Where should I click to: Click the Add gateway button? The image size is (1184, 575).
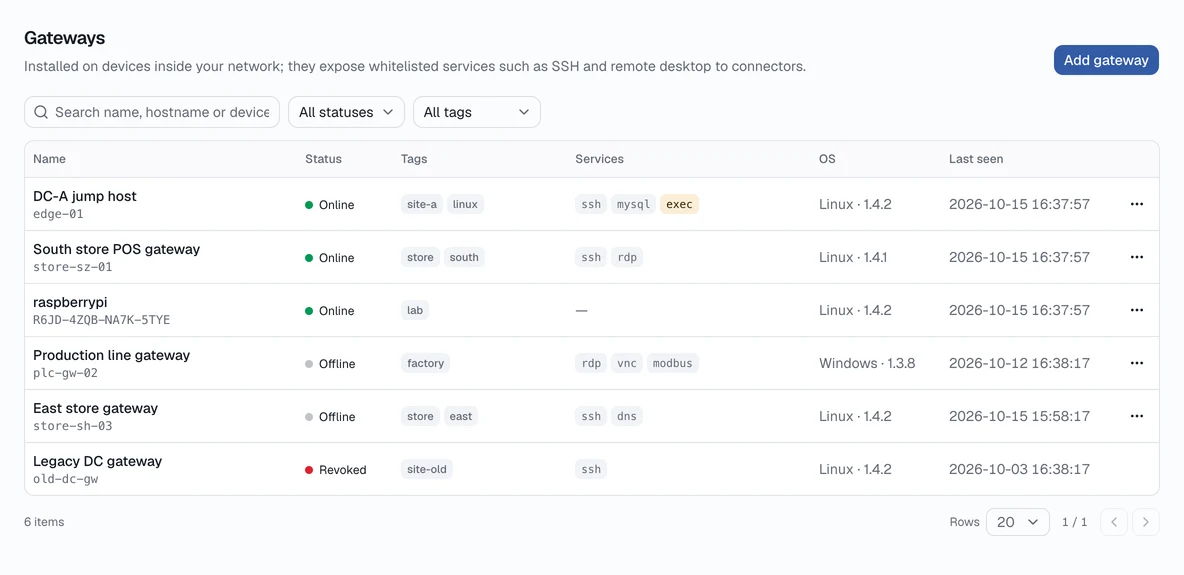(1105, 60)
